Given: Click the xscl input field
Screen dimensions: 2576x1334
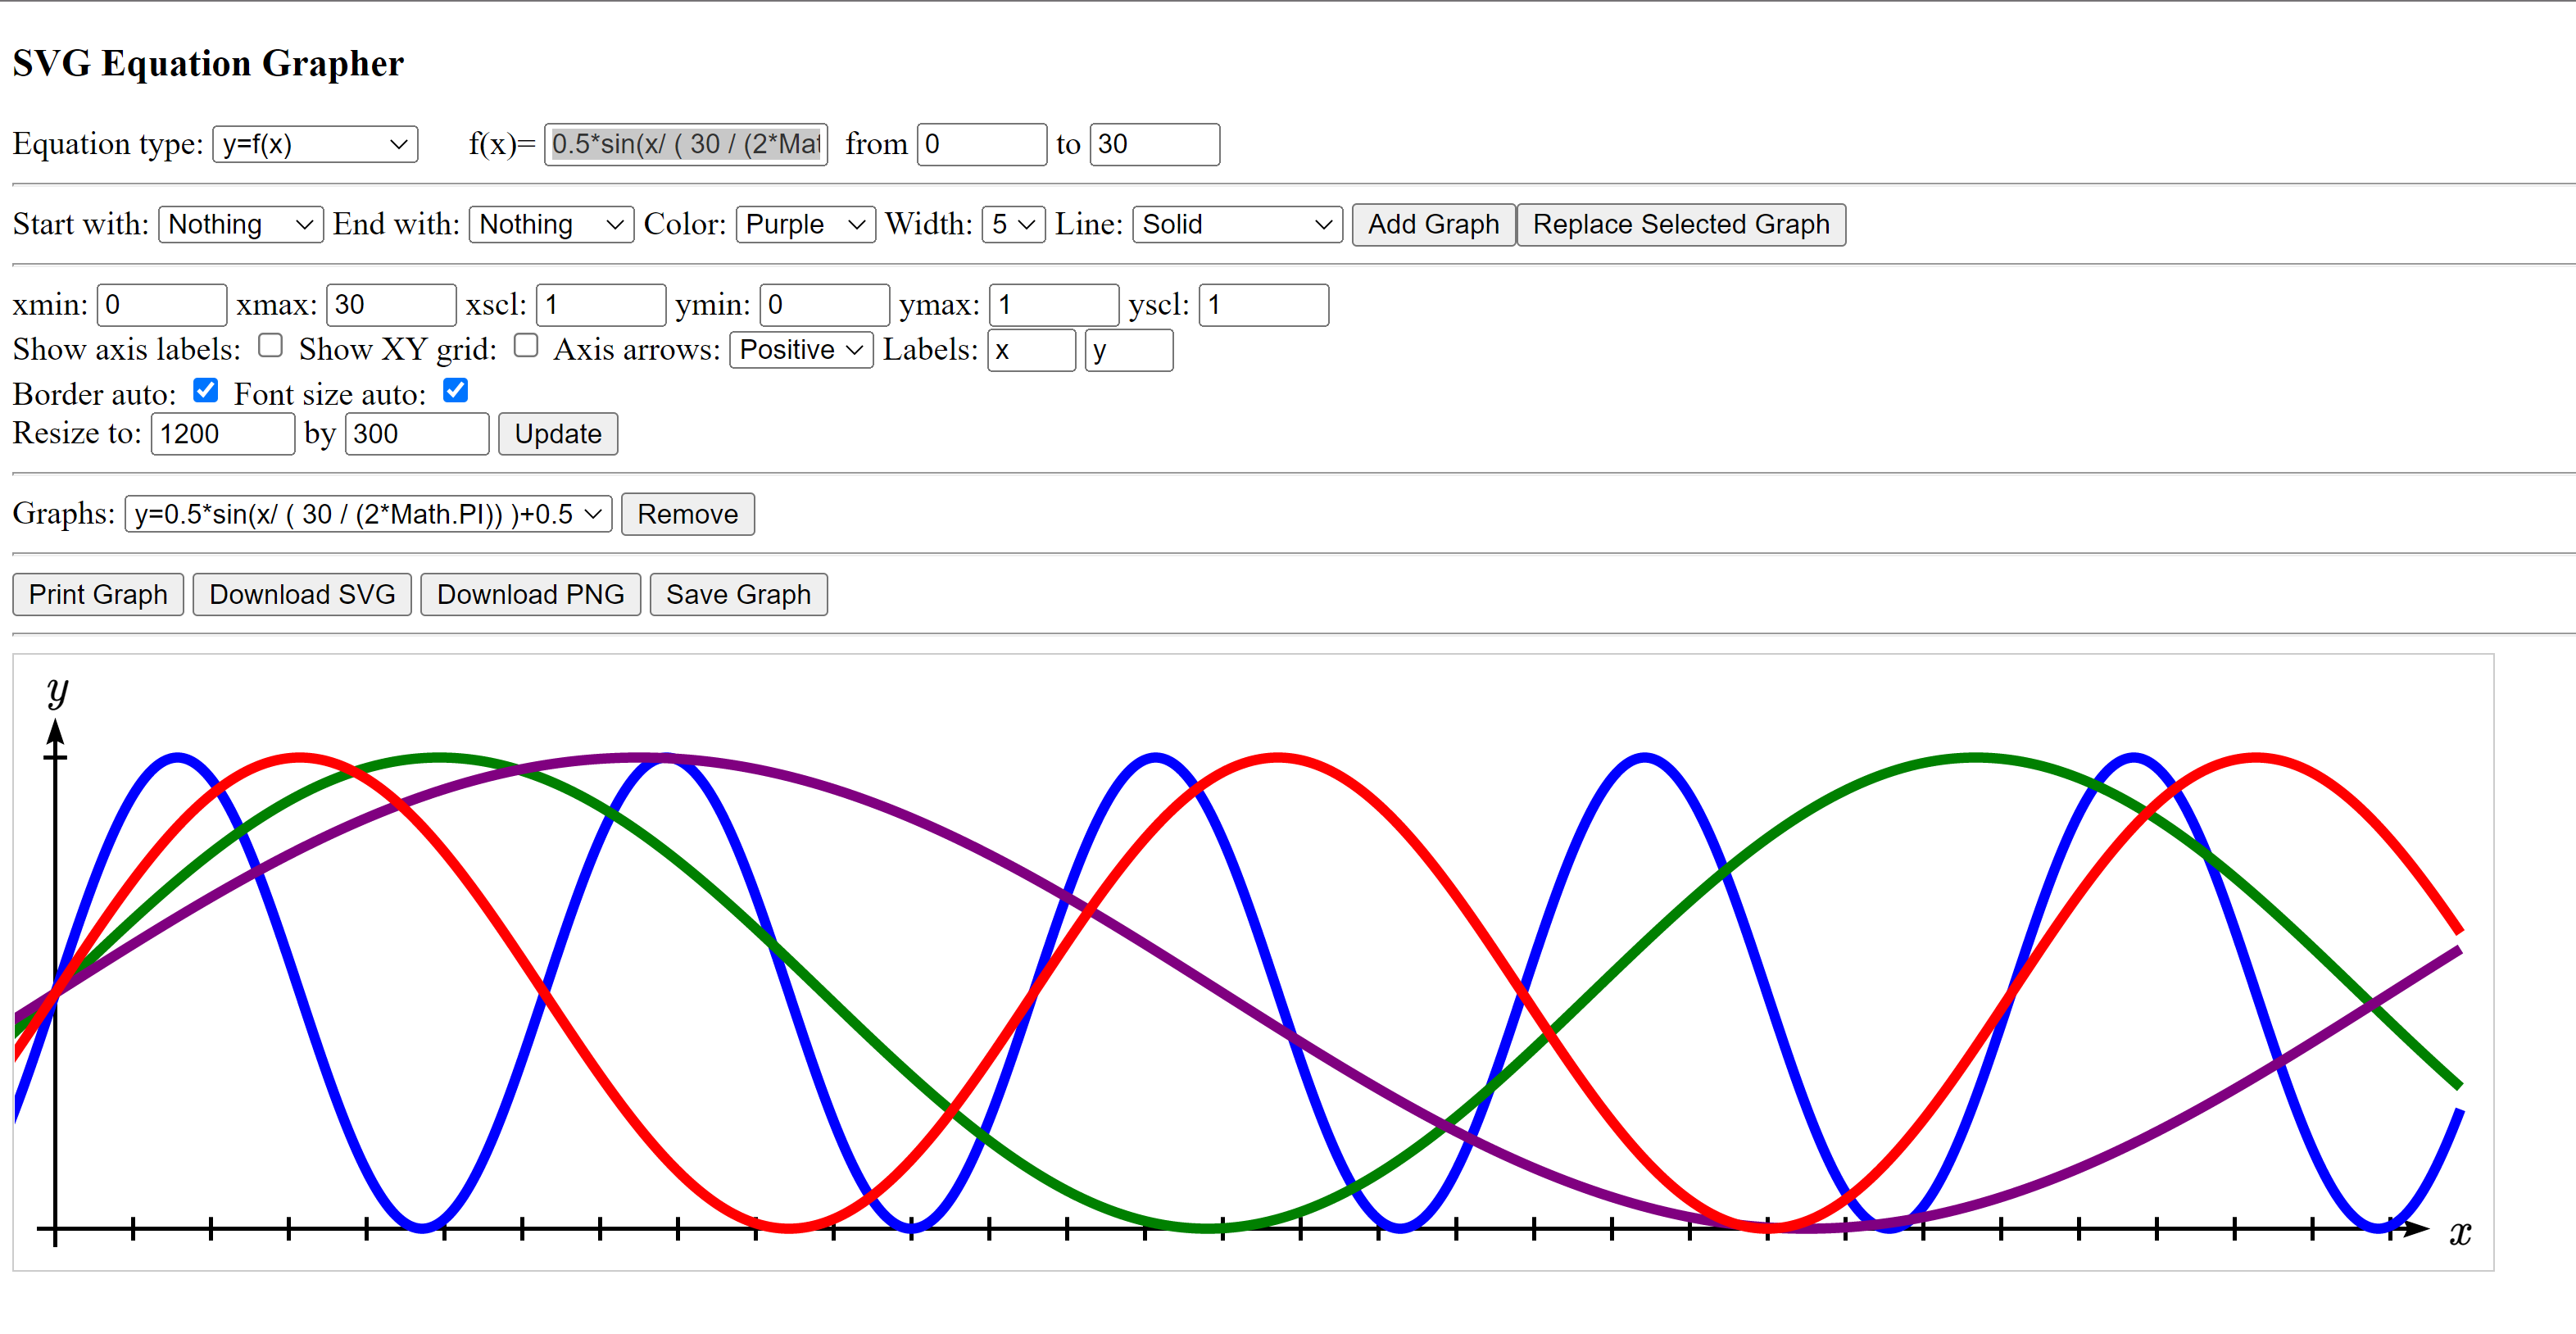Looking at the screenshot, I should click(601, 305).
